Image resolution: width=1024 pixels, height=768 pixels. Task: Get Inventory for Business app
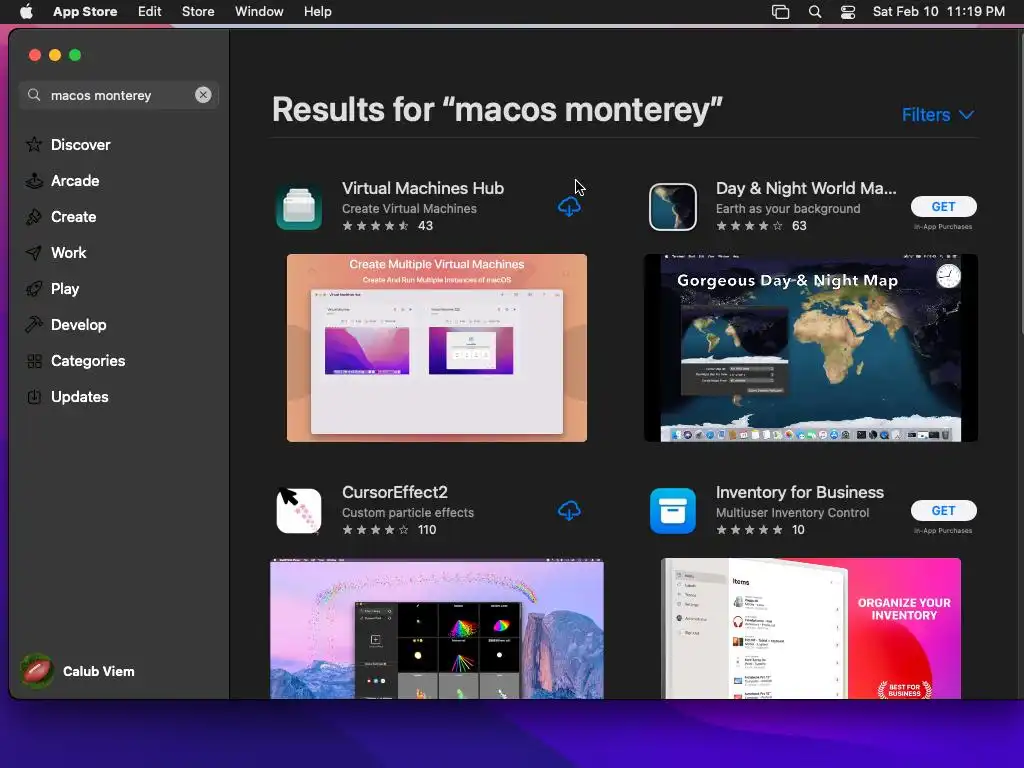pyautogui.click(x=944, y=510)
